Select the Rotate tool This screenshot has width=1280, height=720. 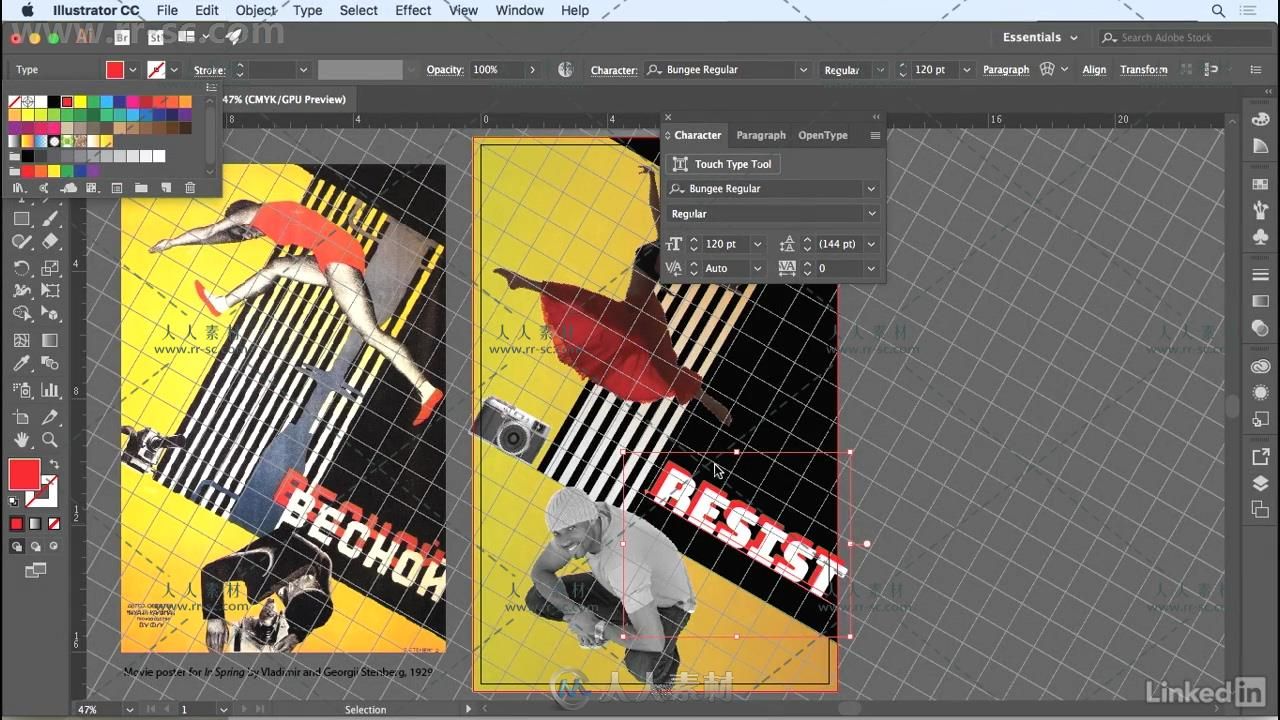click(x=21, y=267)
